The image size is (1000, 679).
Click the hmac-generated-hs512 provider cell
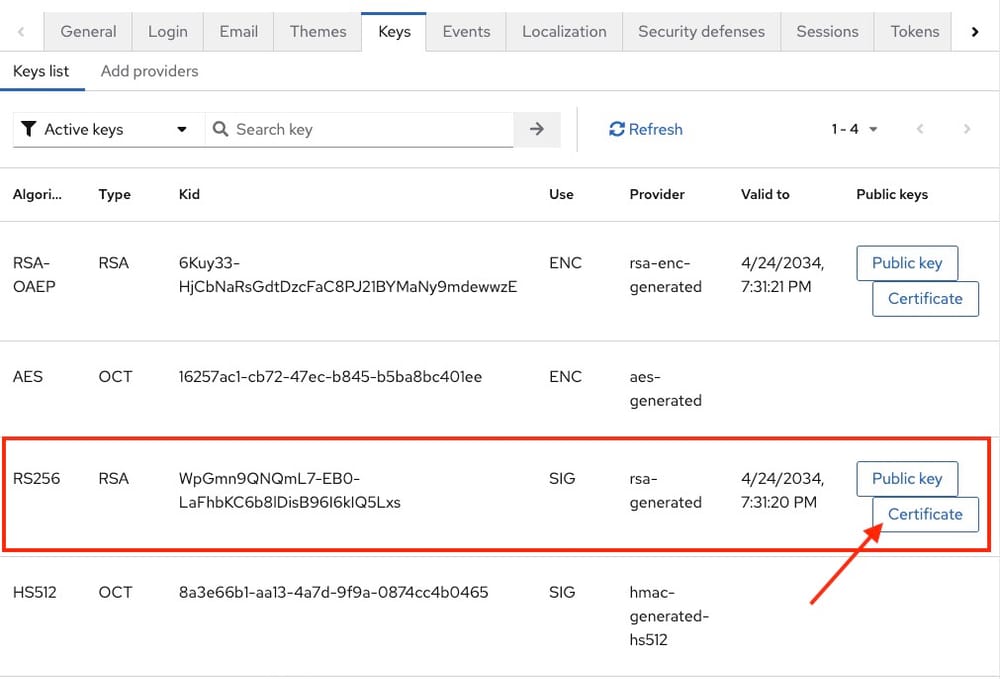tap(669, 616)
